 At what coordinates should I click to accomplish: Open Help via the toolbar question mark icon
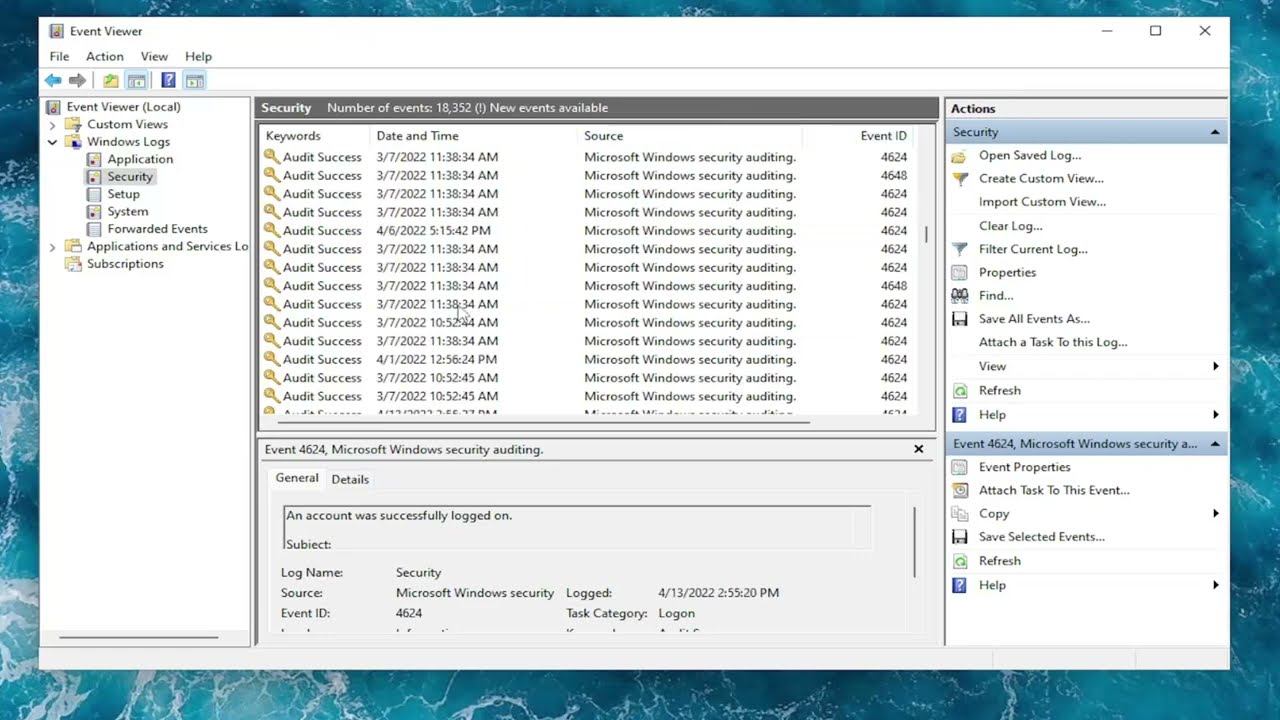168,81
